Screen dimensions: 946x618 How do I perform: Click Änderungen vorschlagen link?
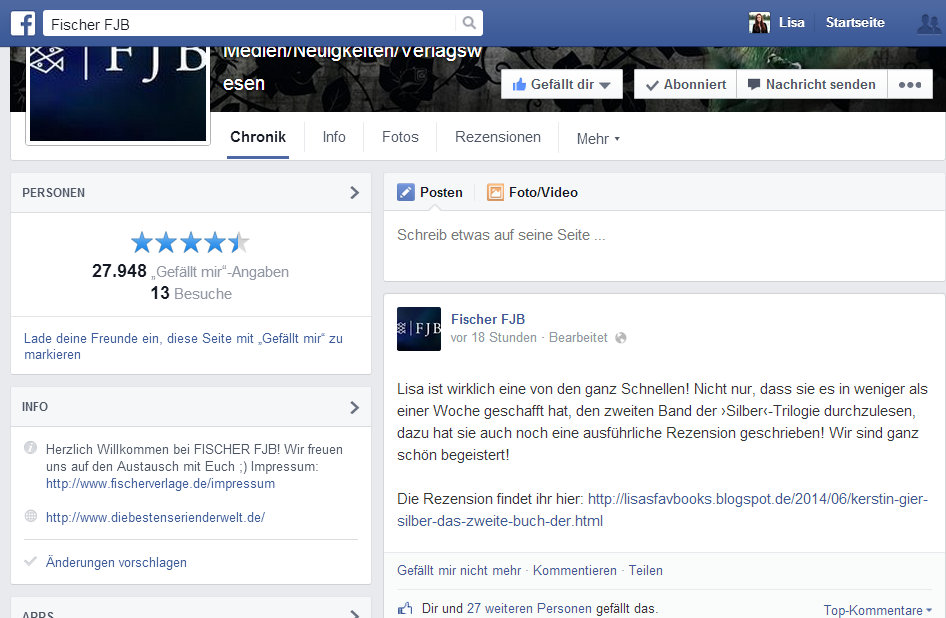pyautogui.click(x=116, y=562)
